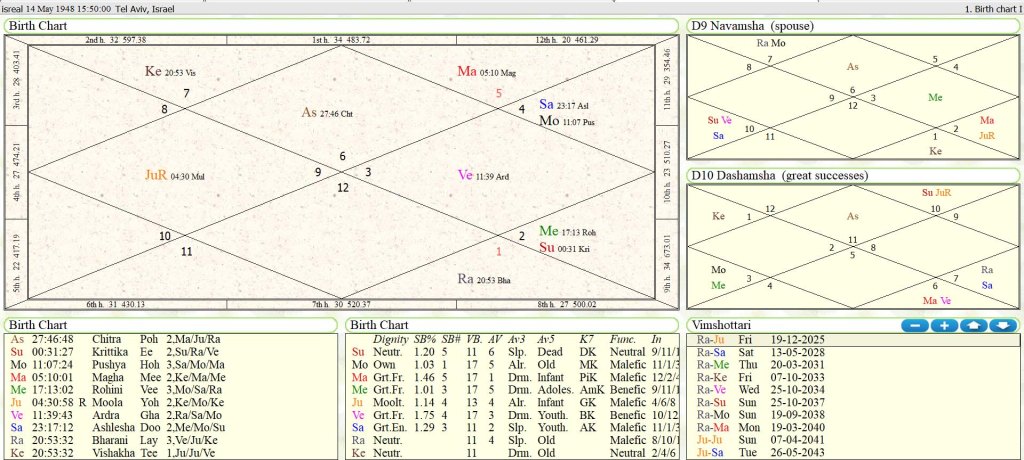The width and height of the screenshot is (1024, 460).
Task: Click the Func. column header
Action: [624, 339]
